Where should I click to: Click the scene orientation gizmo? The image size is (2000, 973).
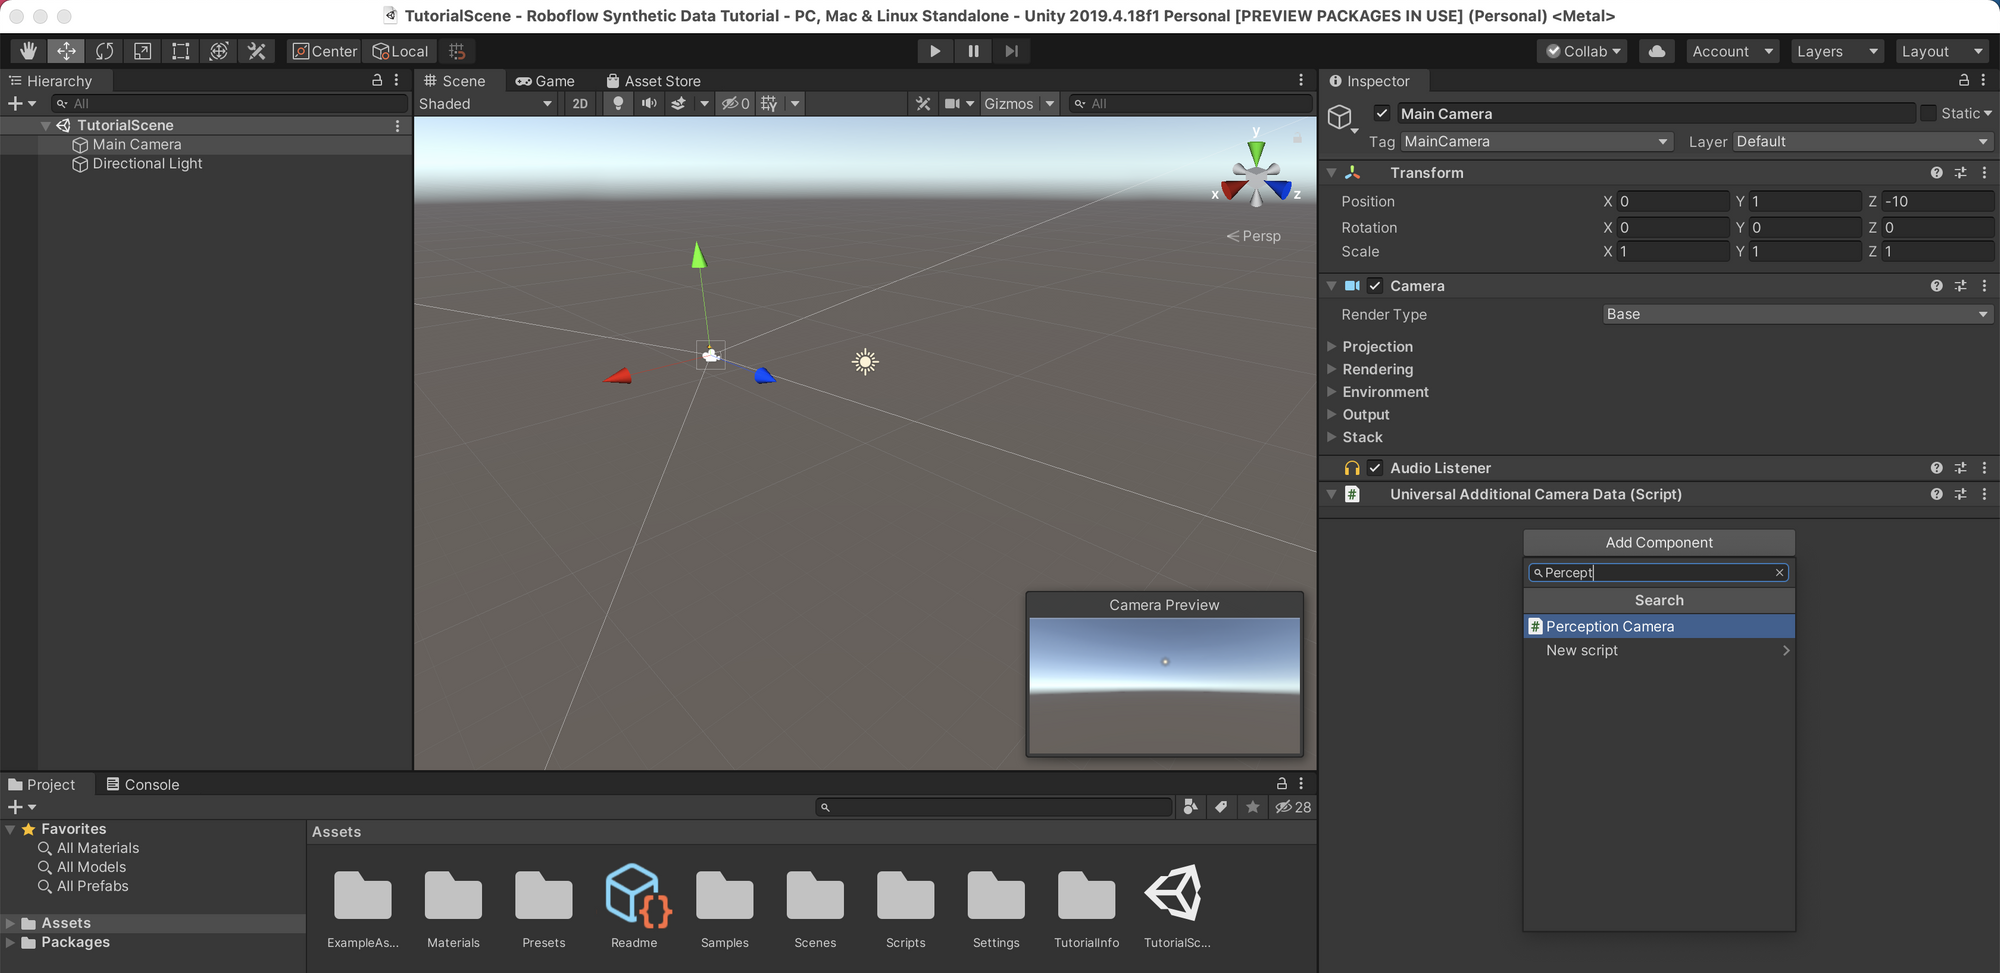coord(1256,175)
